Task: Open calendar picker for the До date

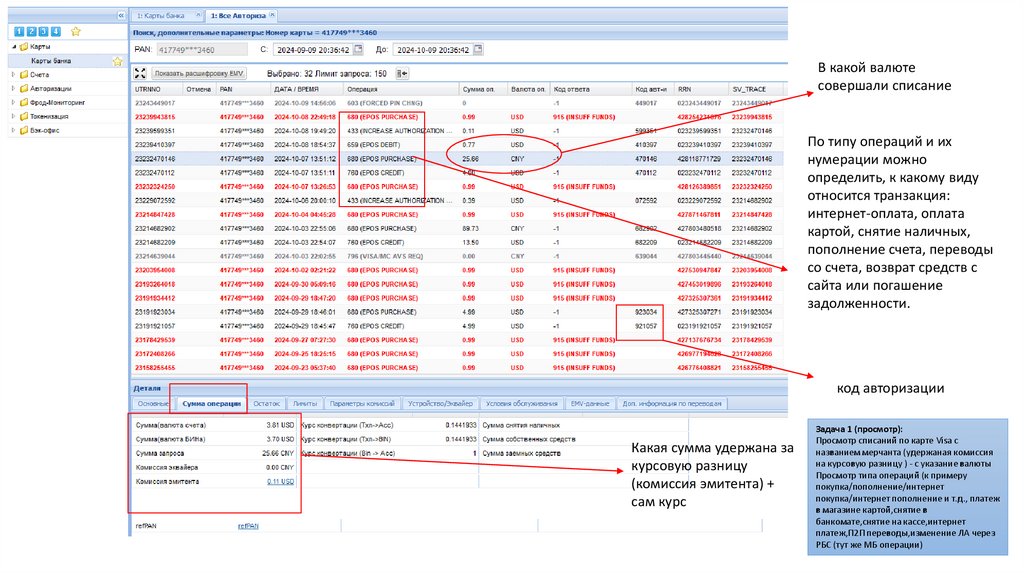Action: point(478,50)
